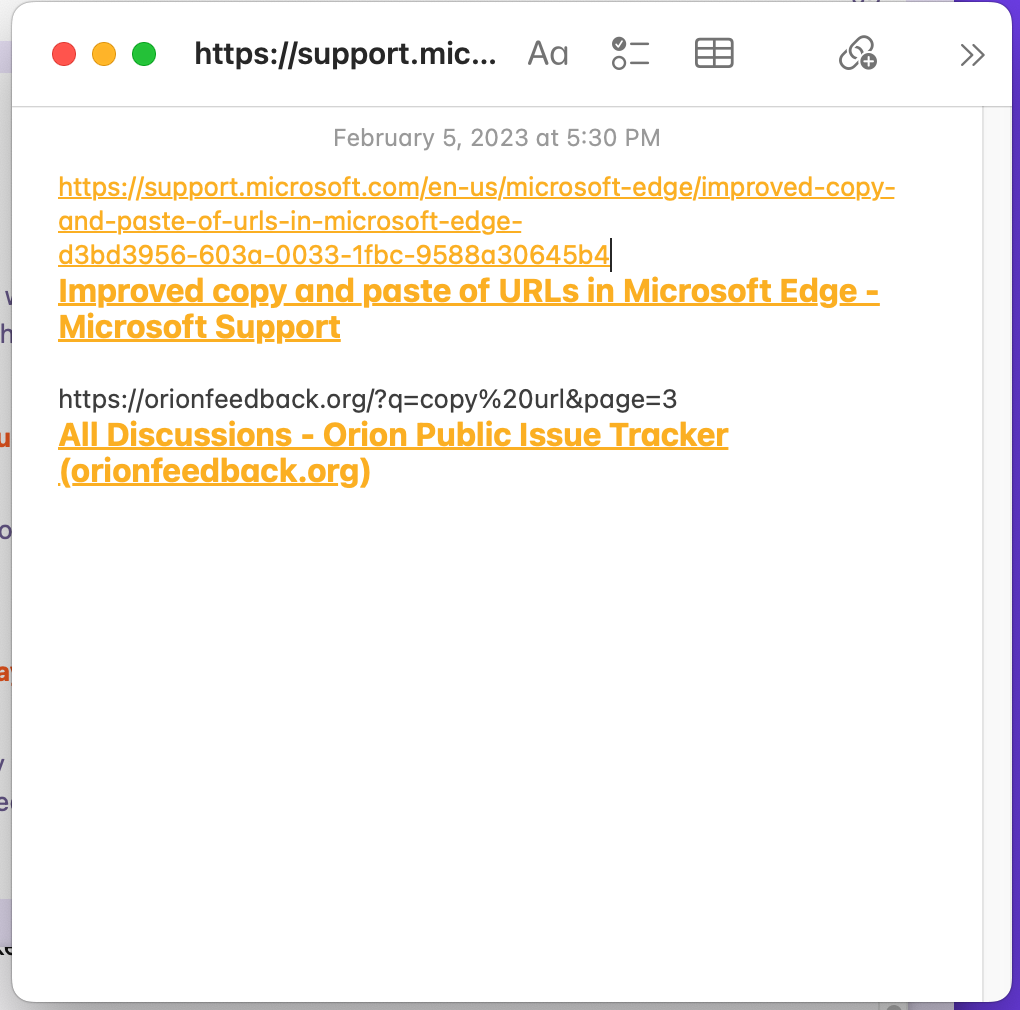Click the window title "https://support.mic..."
1020x1010 pixels.
coord(345,54)
